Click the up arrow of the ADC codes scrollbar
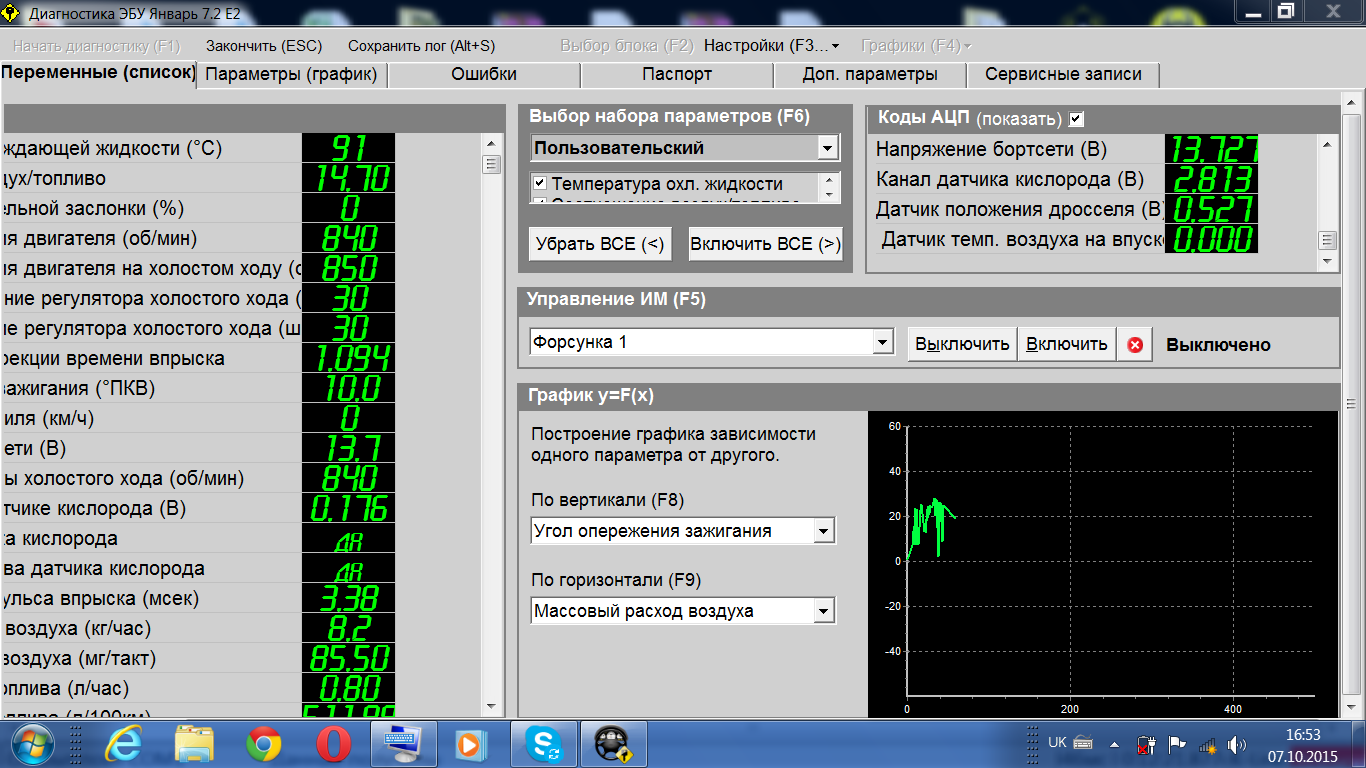The height and width of the screenshot is (768, 1366). point(1328,144)
